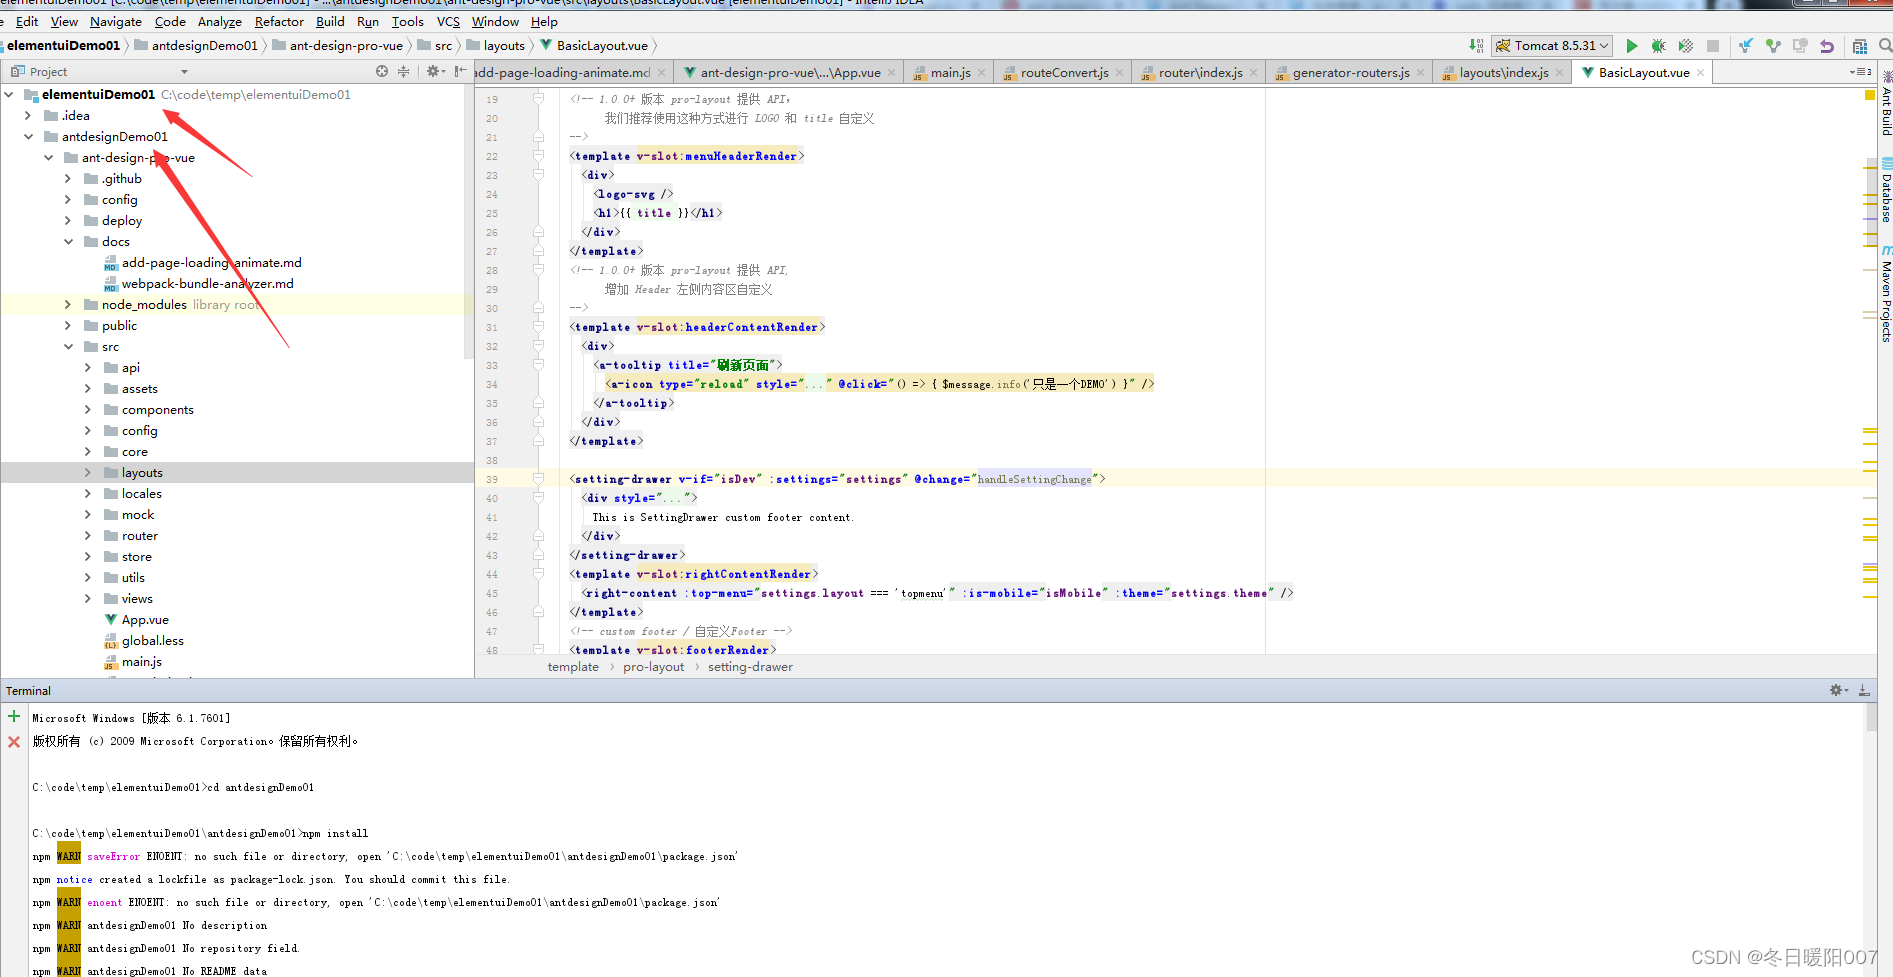Toggle code fold at line 22
This screenshot has height=977, width=1893.
538,156
